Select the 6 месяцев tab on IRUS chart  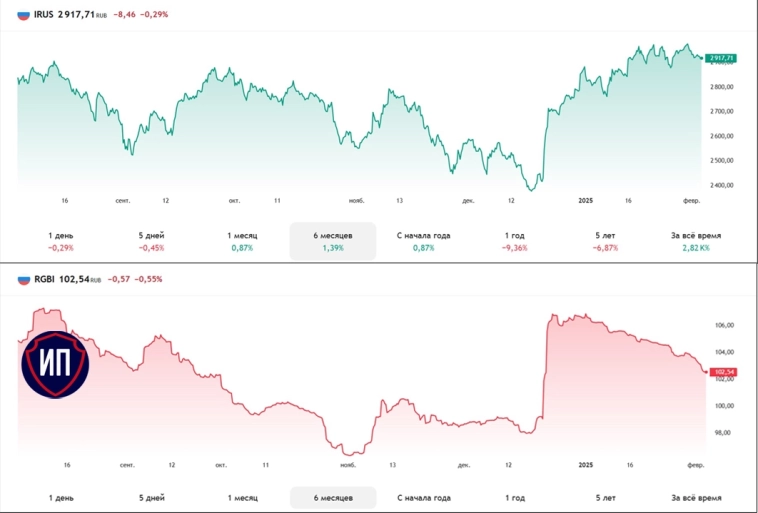[x=332, y=241]
